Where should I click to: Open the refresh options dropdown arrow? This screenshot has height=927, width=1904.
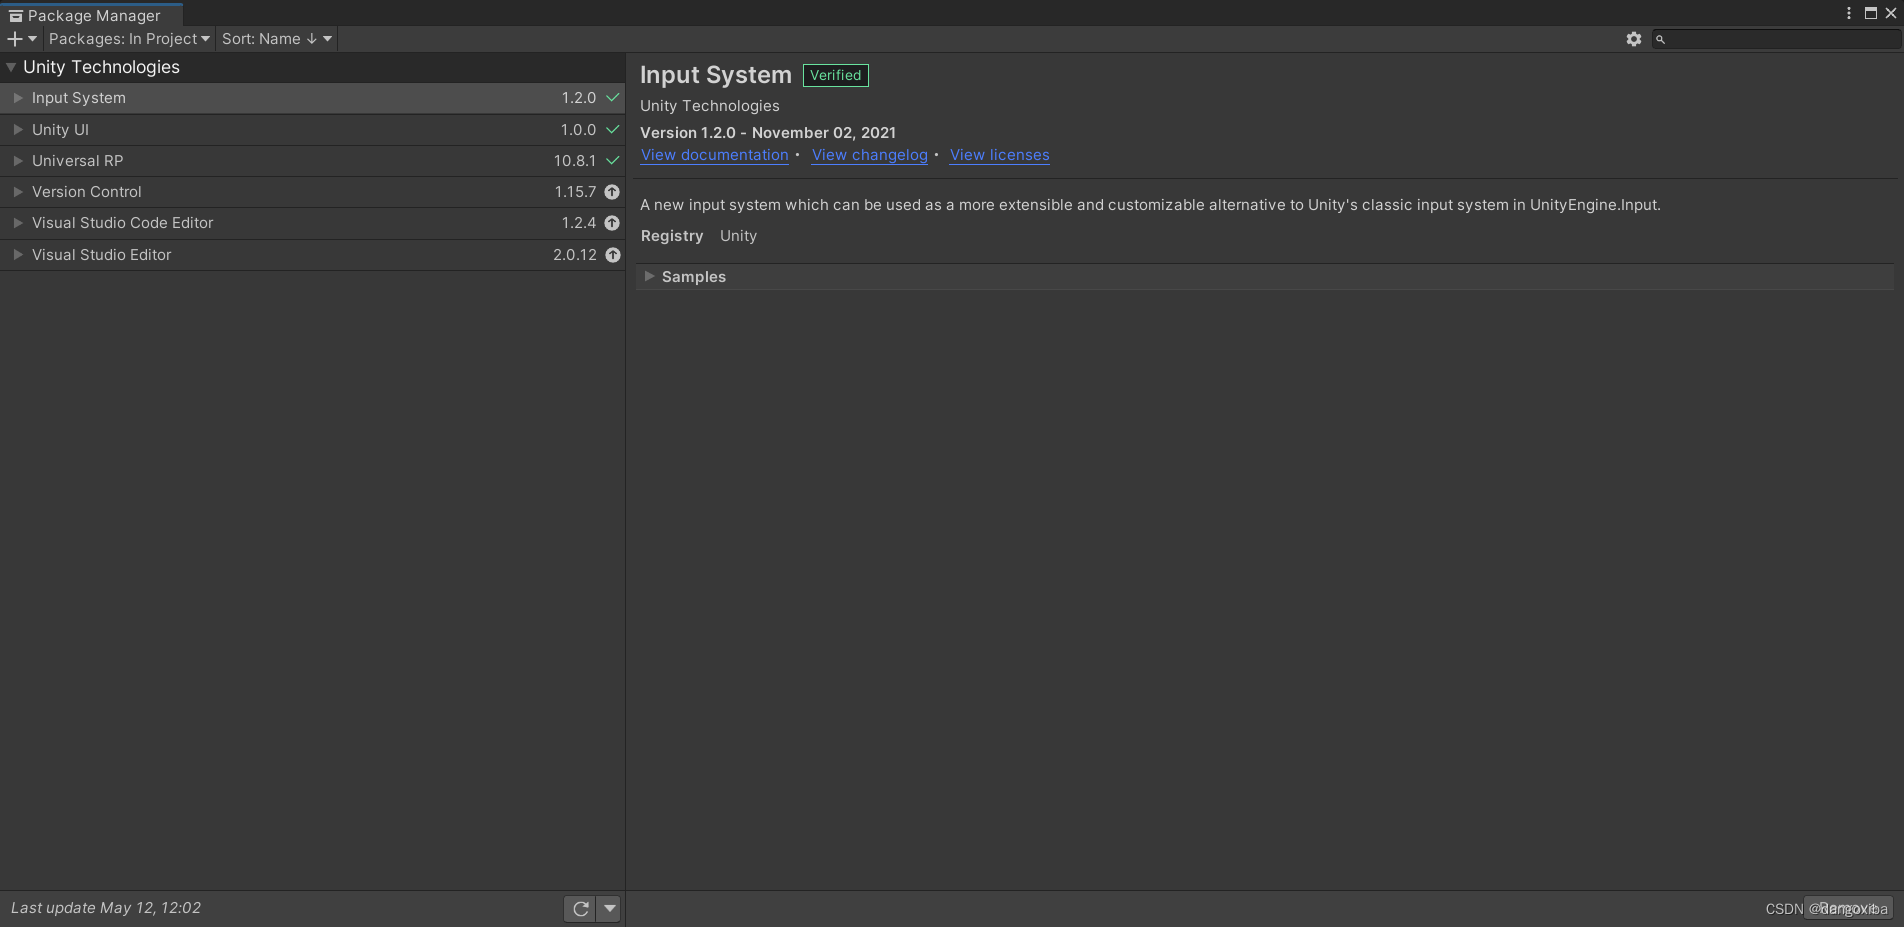[x=609, y=909]
